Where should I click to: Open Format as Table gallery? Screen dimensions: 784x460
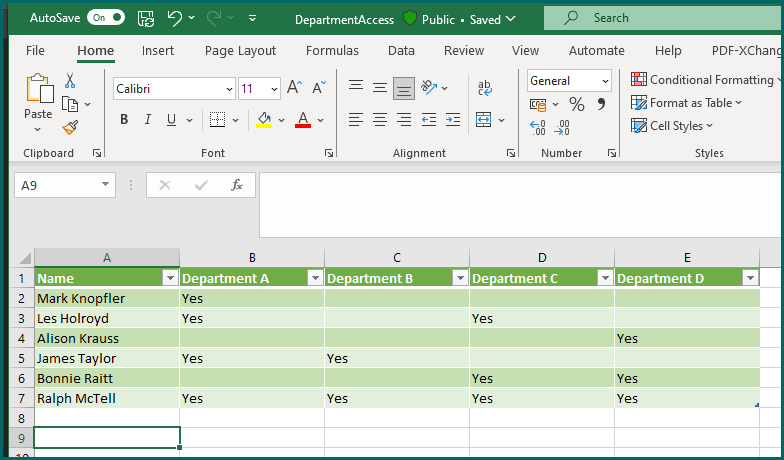click(686, 103)
